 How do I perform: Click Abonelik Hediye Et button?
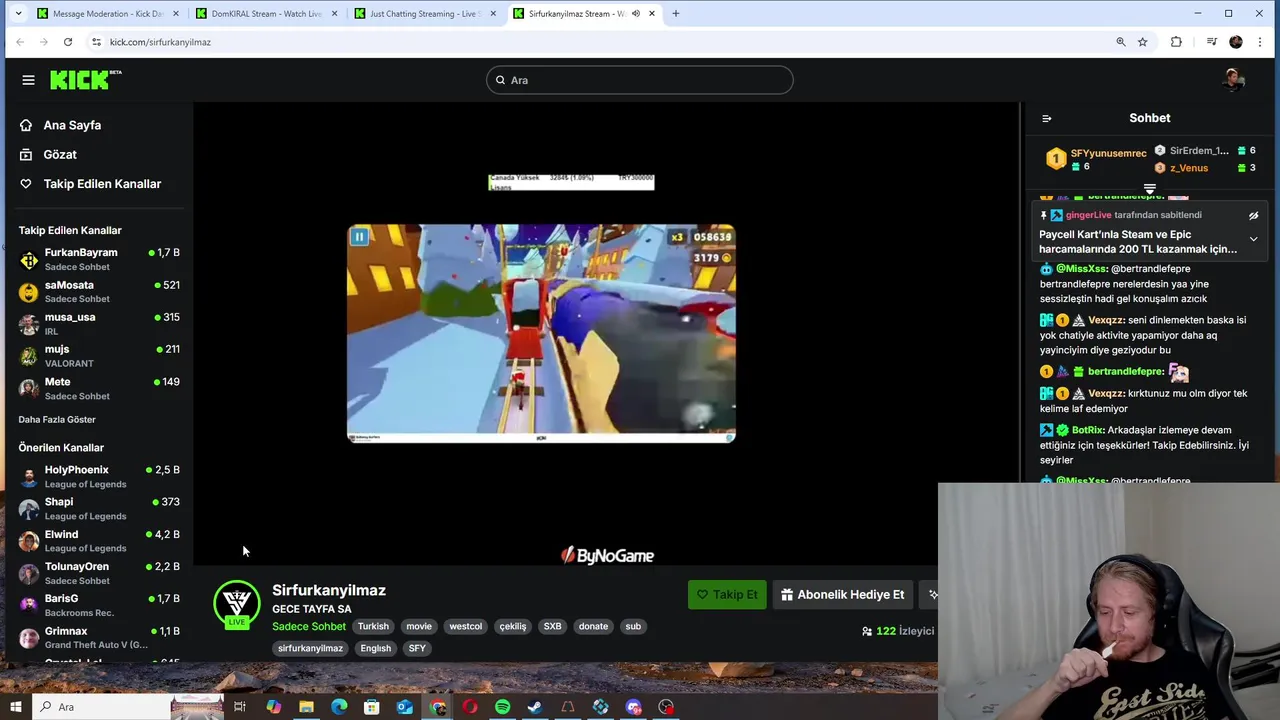coord(843,594)
